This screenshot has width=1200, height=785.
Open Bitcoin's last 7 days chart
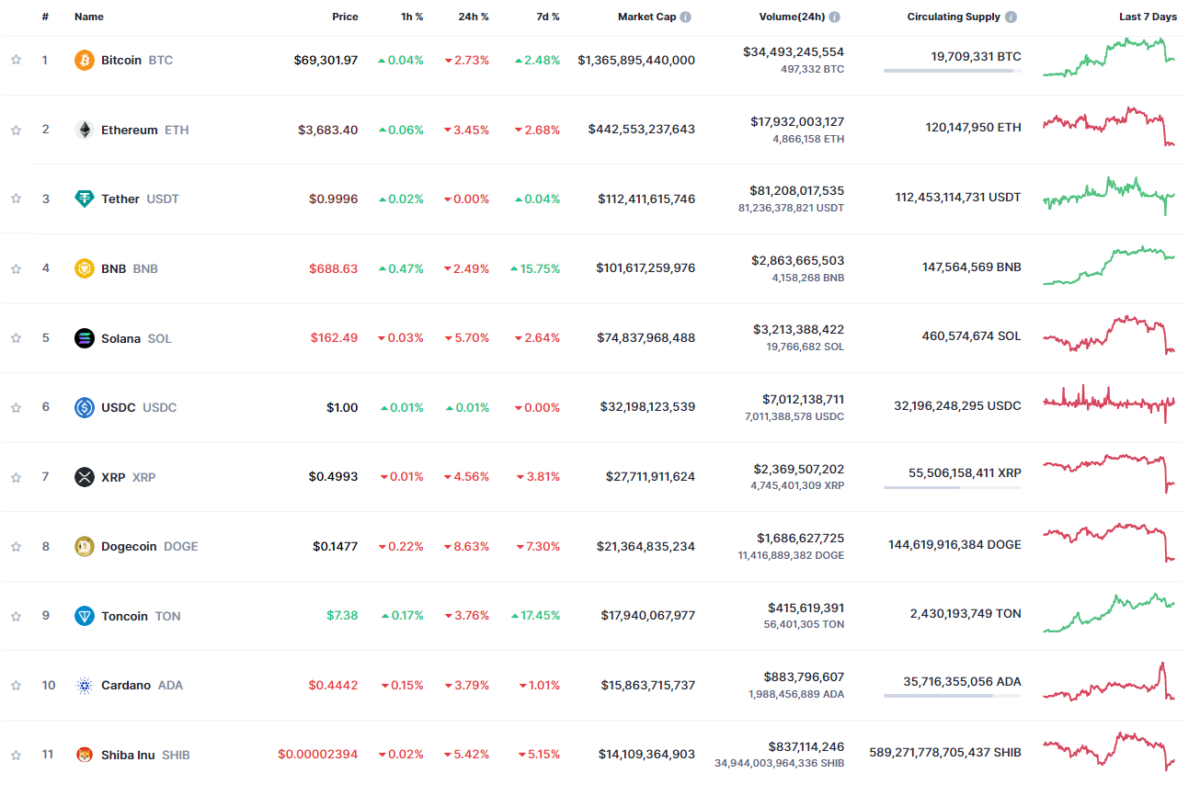click(x=1109, y=57)
